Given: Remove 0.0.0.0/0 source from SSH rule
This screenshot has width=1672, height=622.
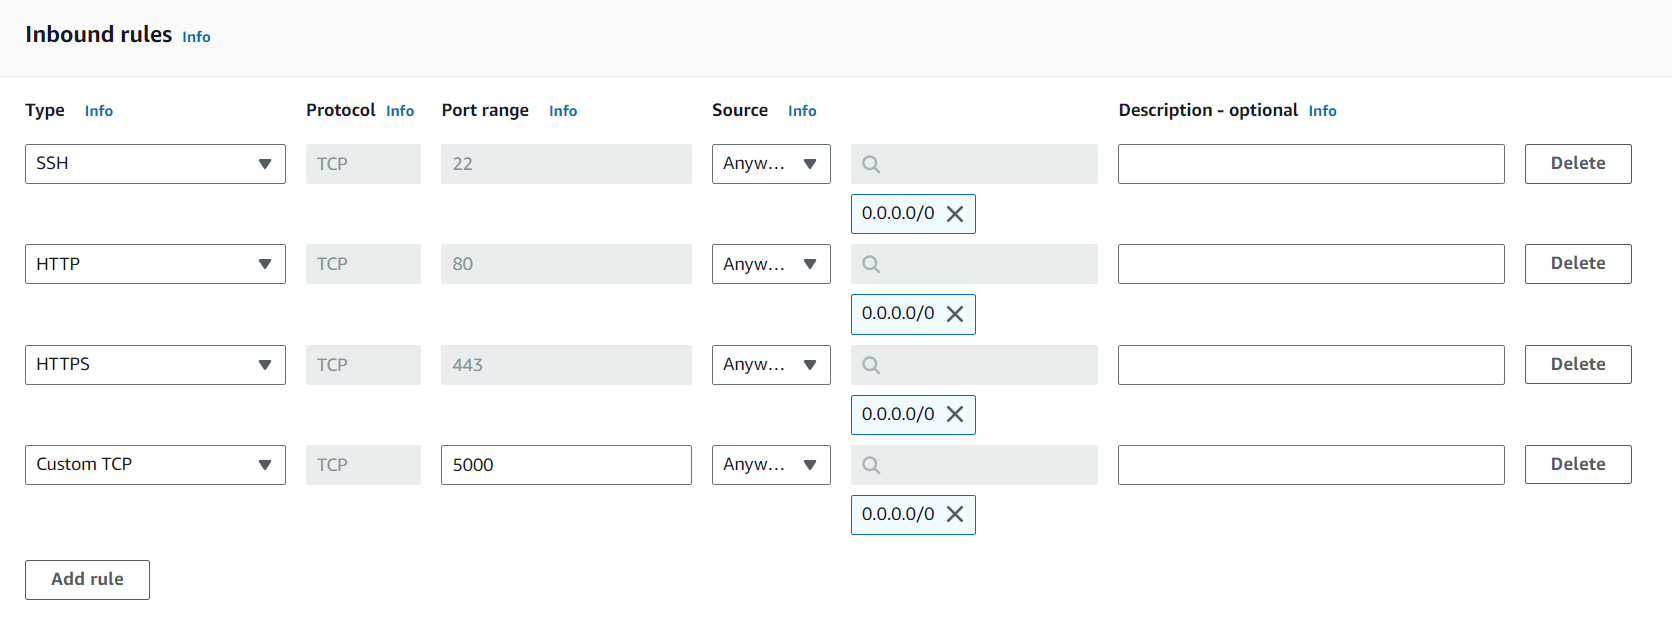Looking at the screenshot, I should click(x=955, y=214).
